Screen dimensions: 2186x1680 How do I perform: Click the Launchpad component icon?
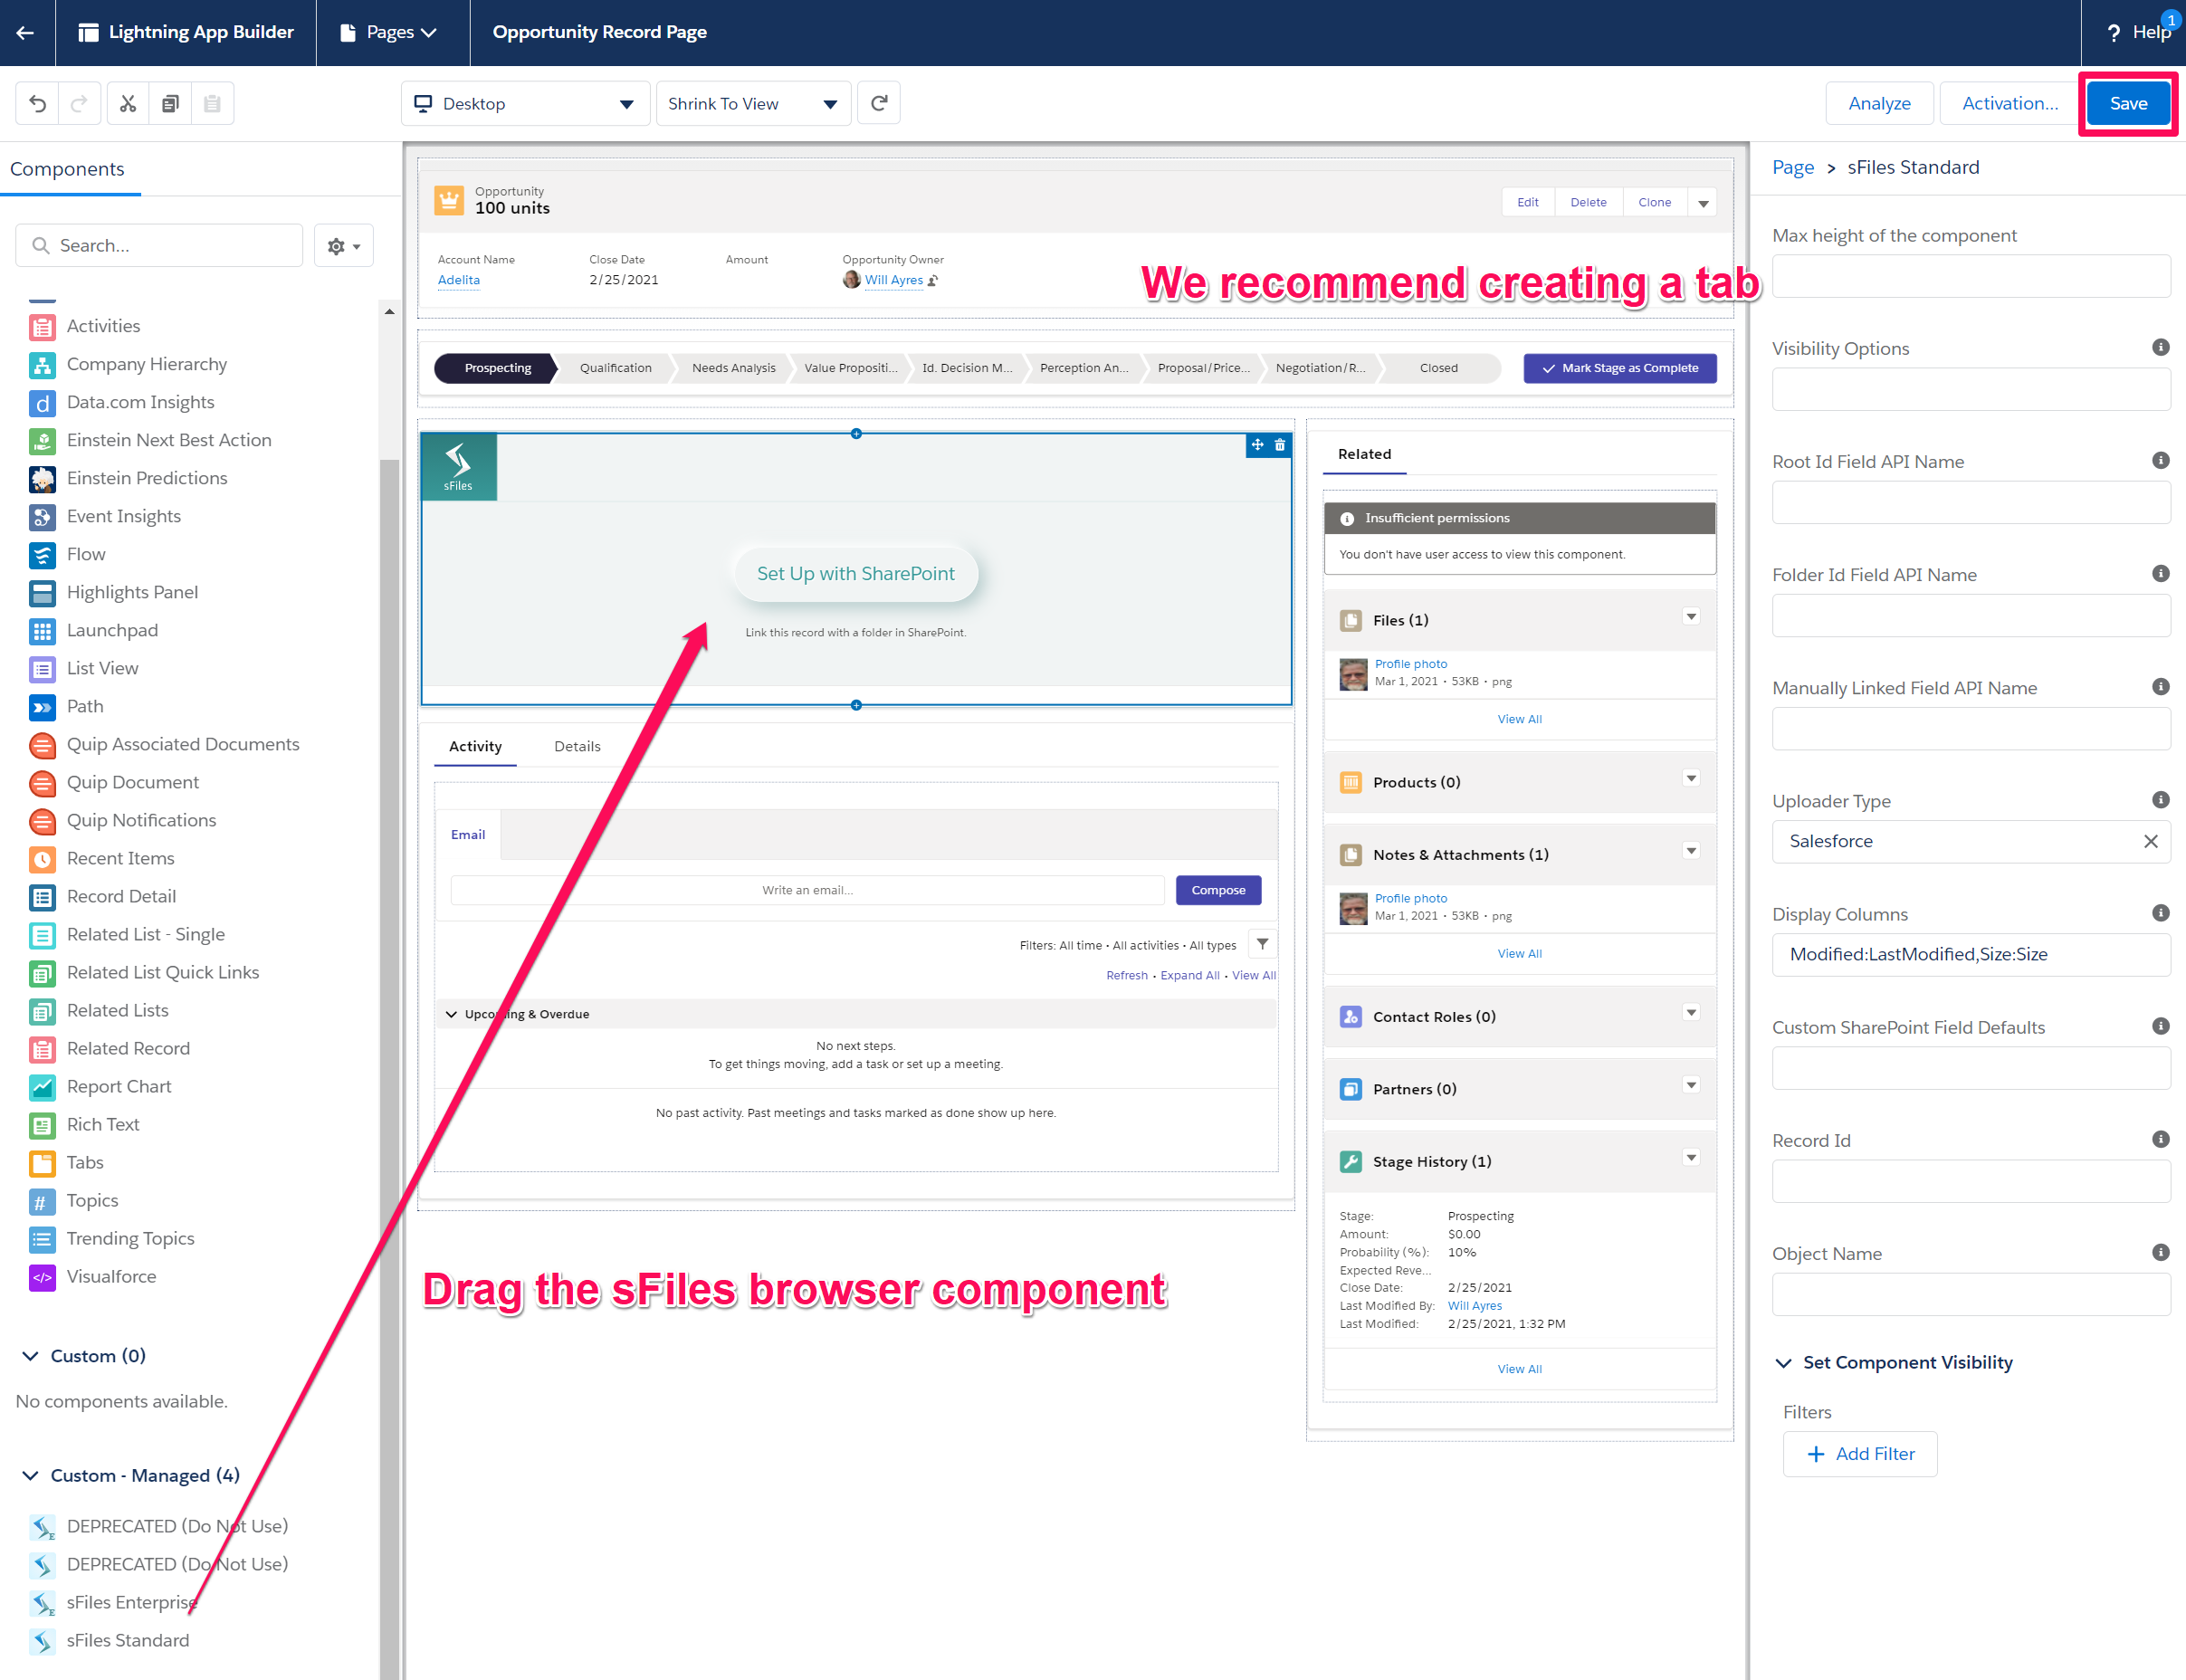click(x=42, y=631)
